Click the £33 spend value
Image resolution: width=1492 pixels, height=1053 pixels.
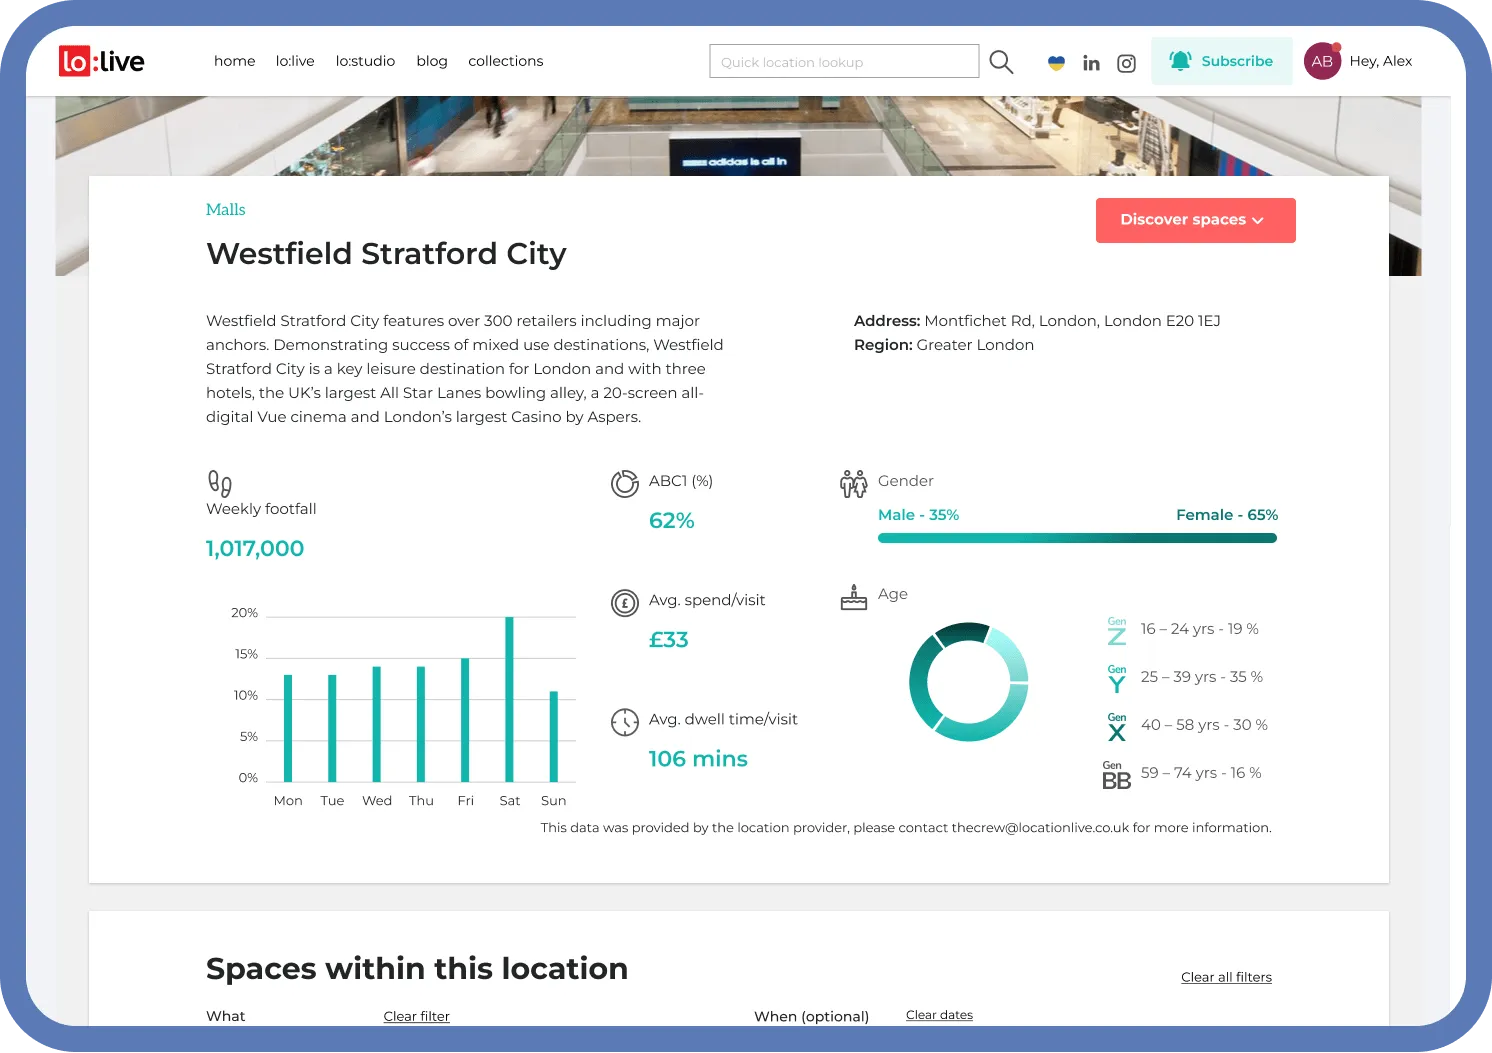pos(668,640)
